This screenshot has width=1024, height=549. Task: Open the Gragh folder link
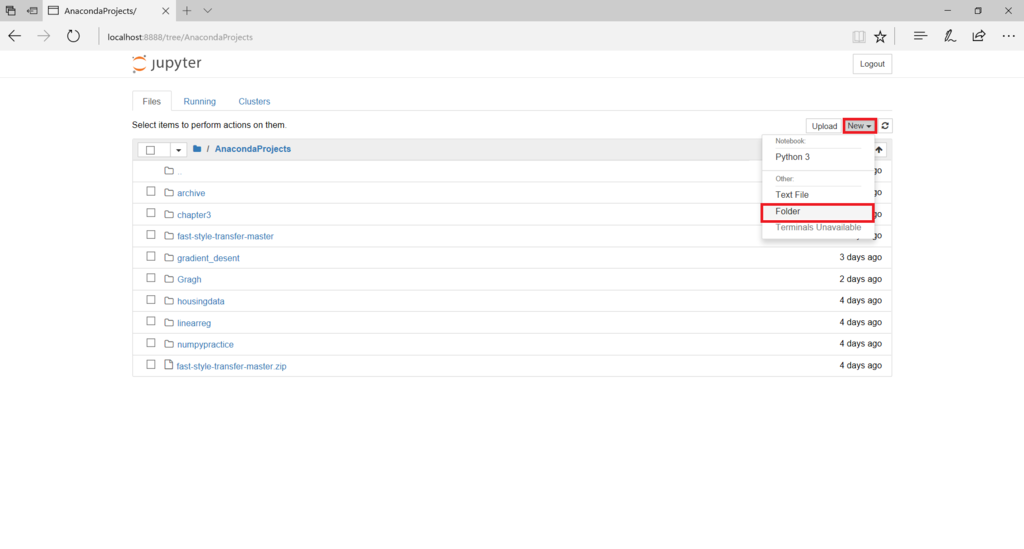point(189,279)
